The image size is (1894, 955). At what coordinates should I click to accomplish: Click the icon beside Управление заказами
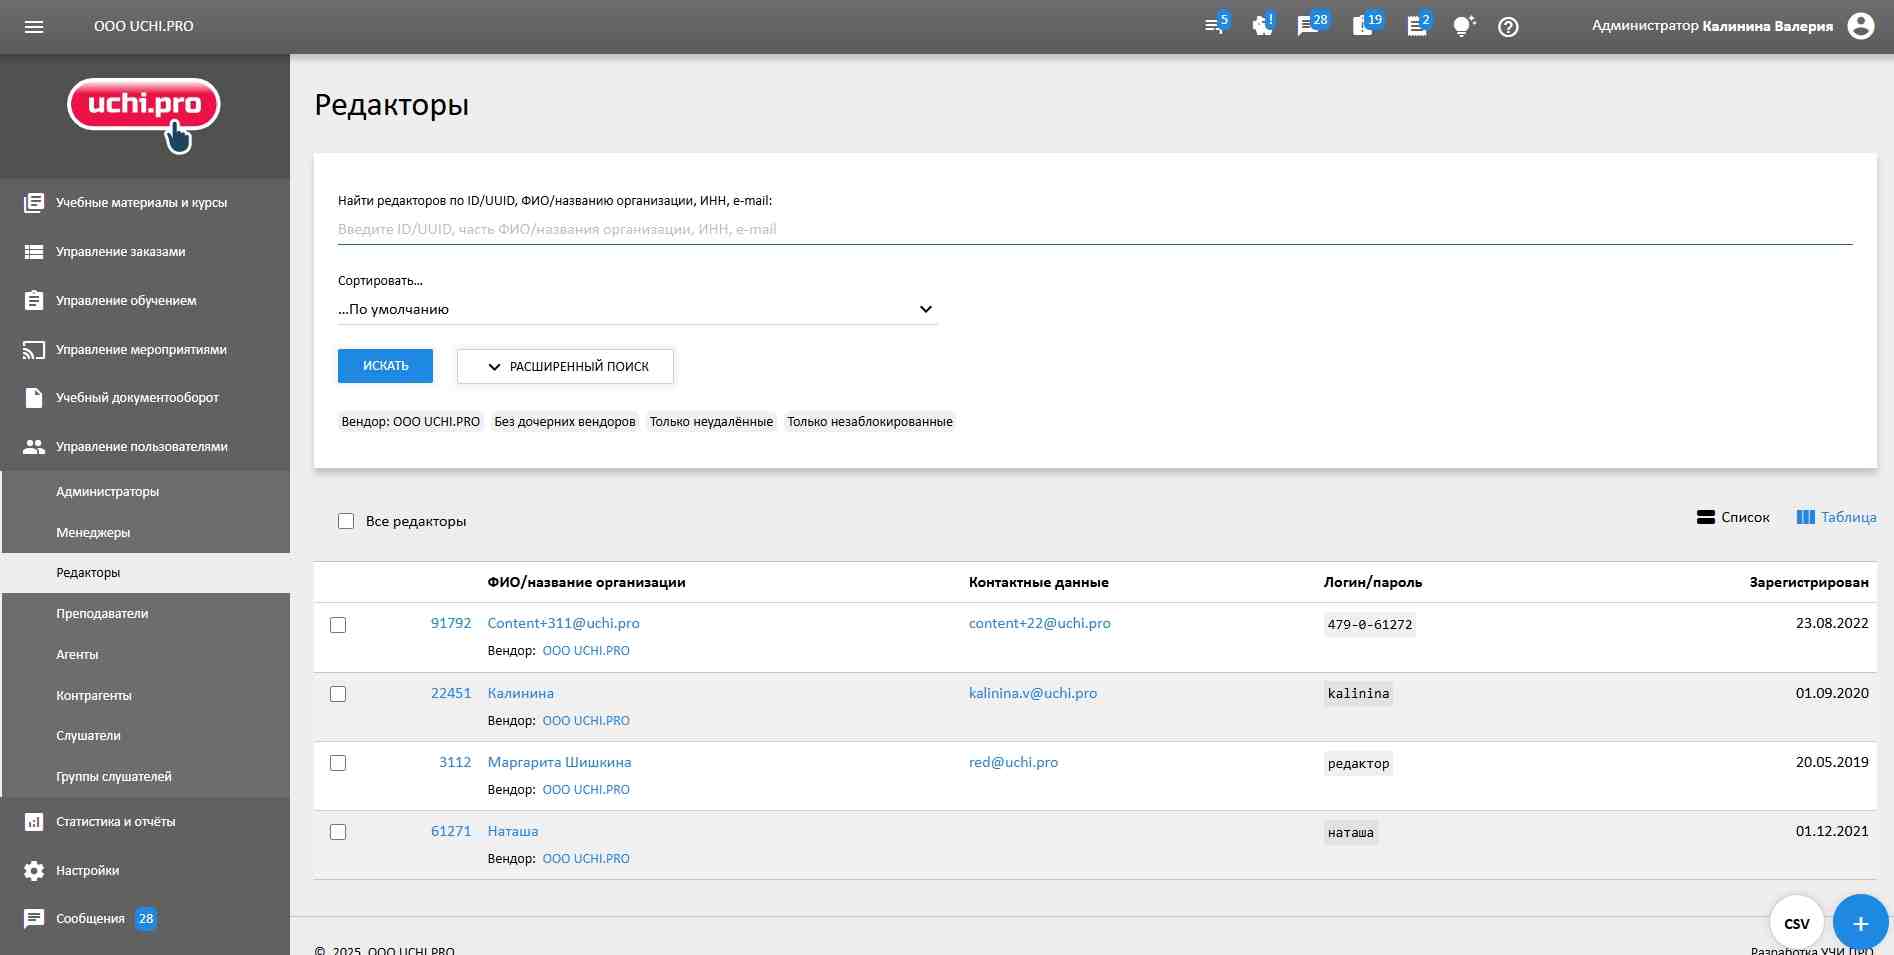34,252
